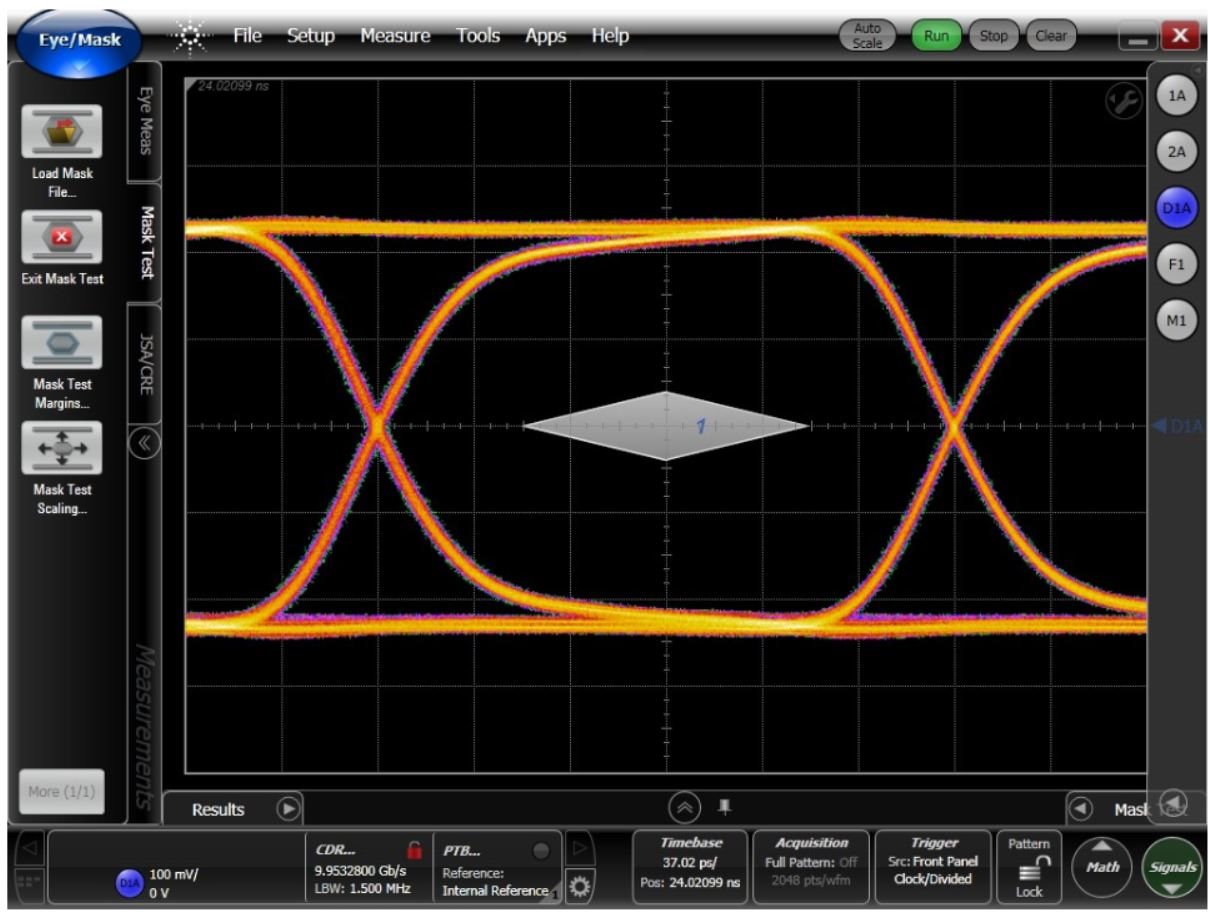
Task: Click the mask region 1 diamond
Action: pos(666,426)
